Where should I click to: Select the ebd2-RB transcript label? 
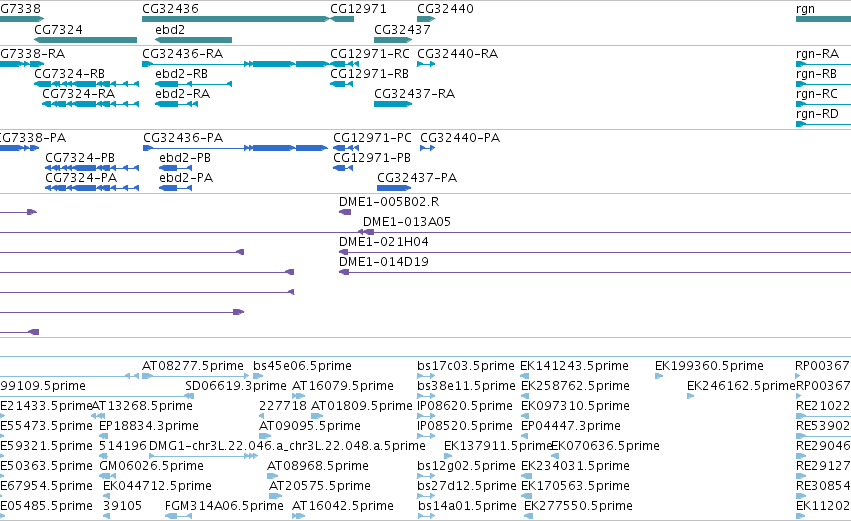click(181, 74)
